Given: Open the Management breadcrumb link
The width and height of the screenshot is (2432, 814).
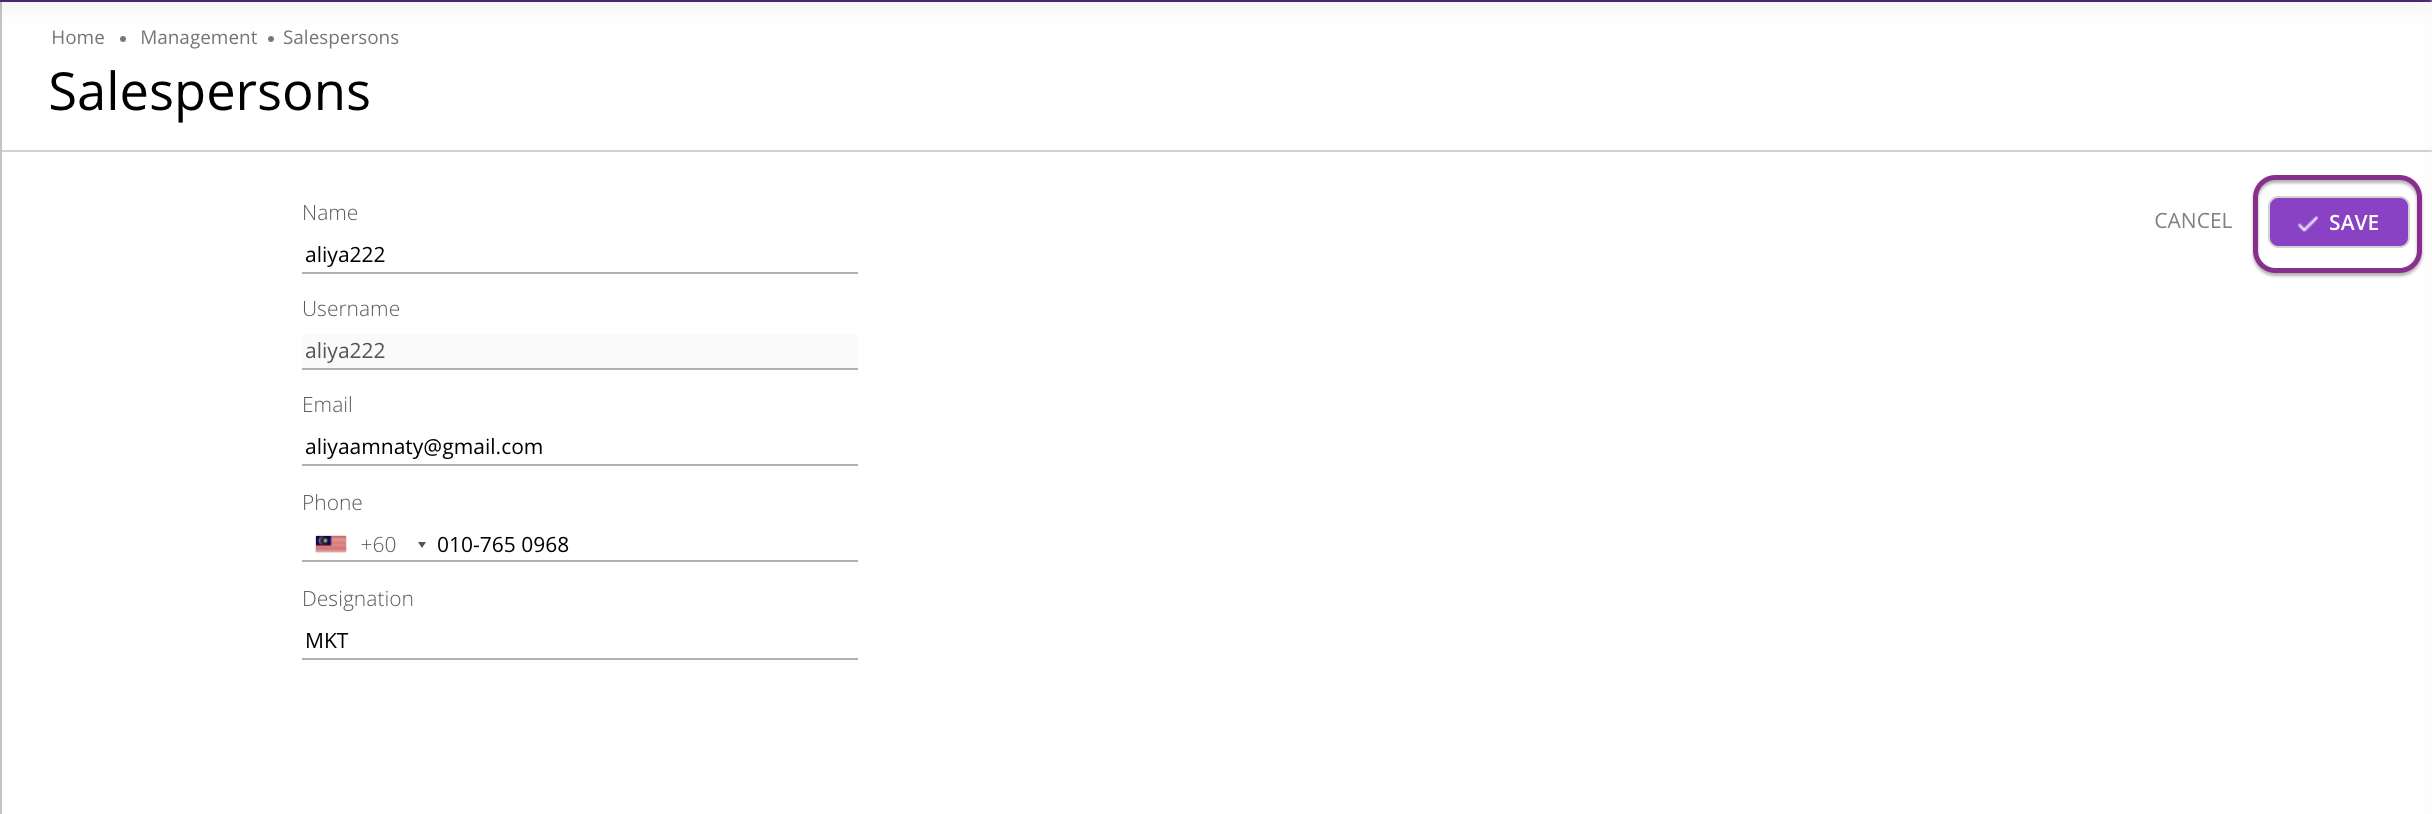Looking at the screenshot, I should pyautogui.click(x=198, y=37).
